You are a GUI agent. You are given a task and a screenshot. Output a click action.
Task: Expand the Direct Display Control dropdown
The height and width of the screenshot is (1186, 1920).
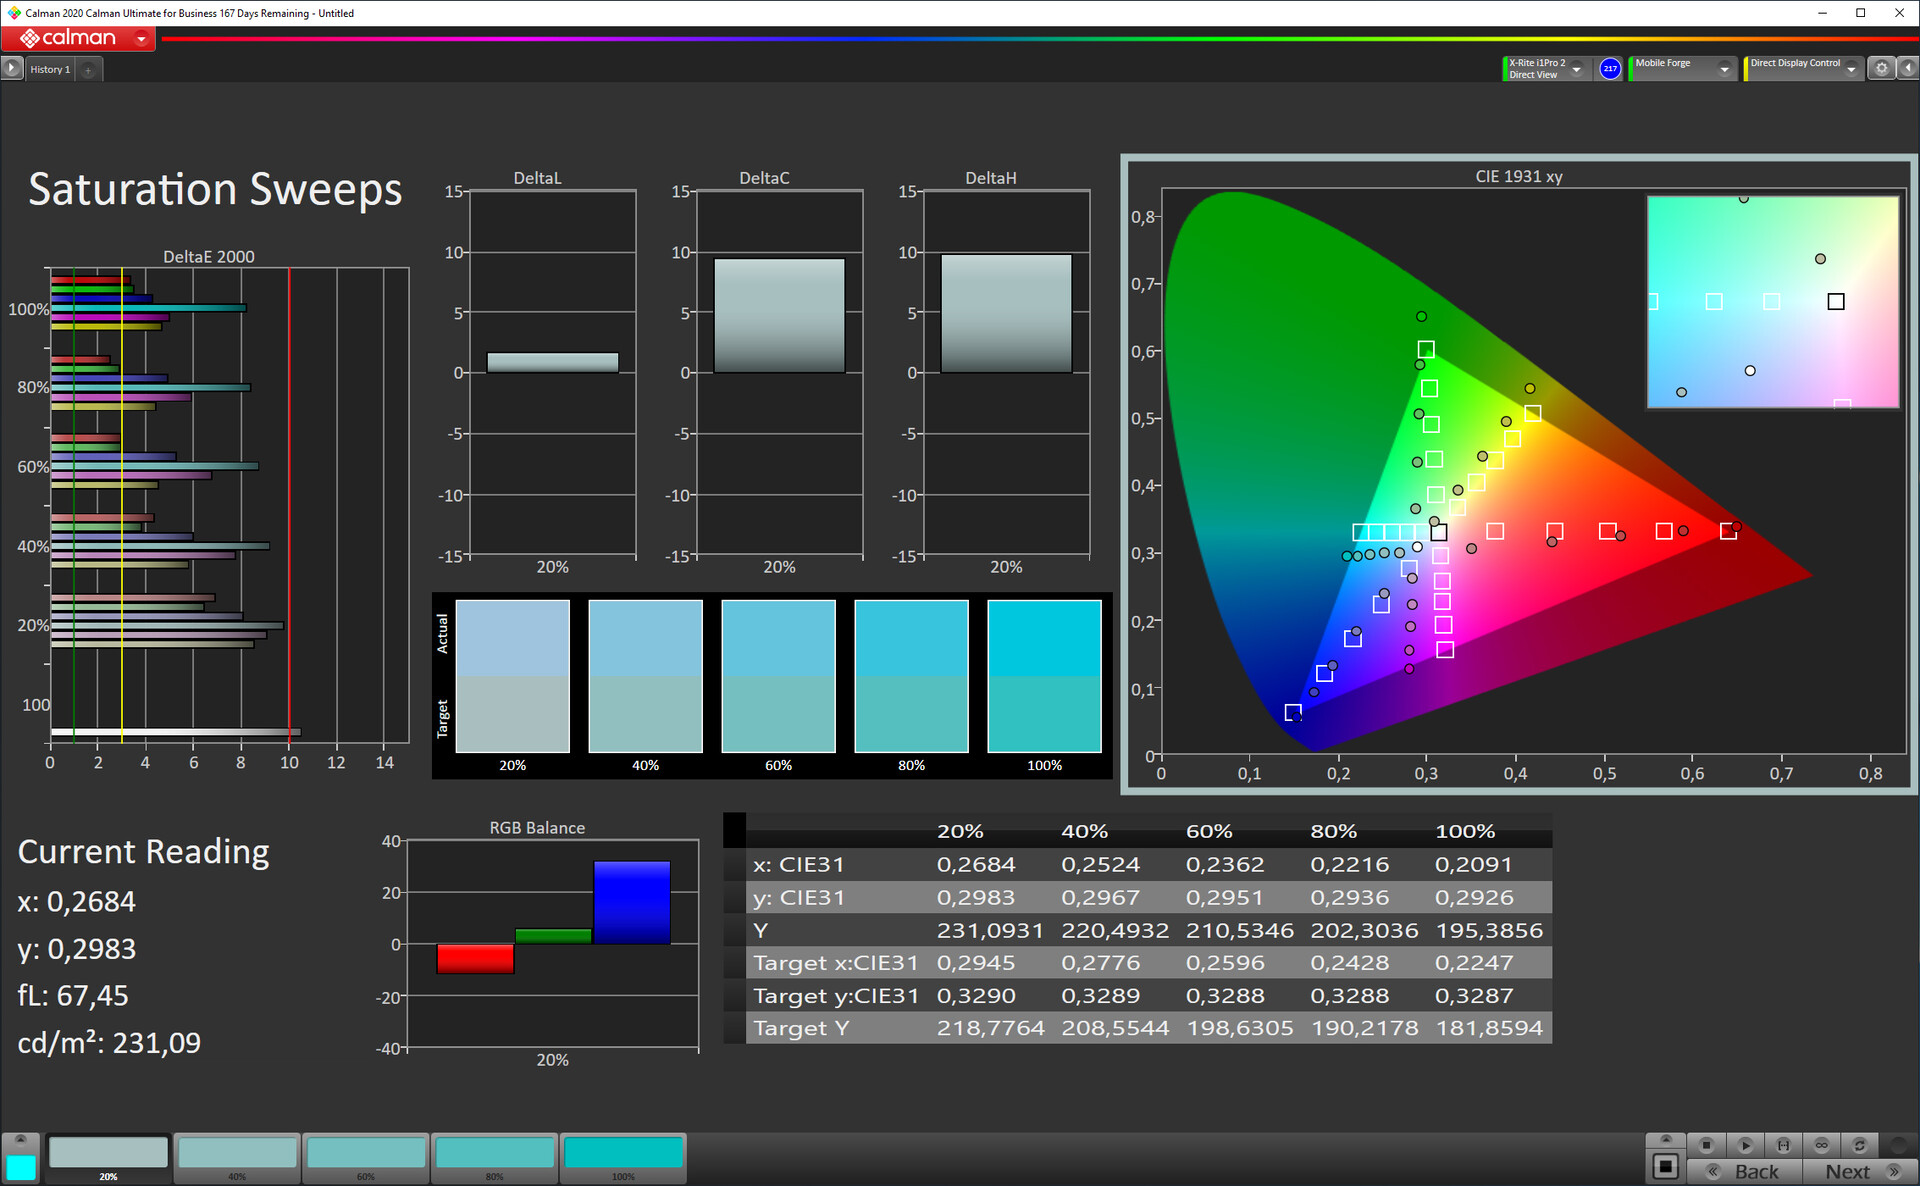click(1851, 69)
